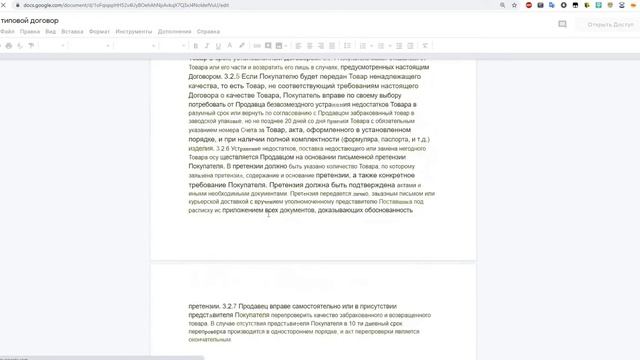Bookmark this page with star icon
Screen dimensions: 640x360
(x=514, y=5)
